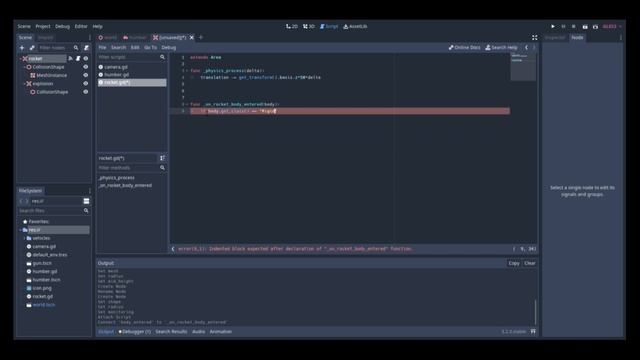Pause the running scene
The width and height of the screenshot is (640, 360).
click(563, 27)
